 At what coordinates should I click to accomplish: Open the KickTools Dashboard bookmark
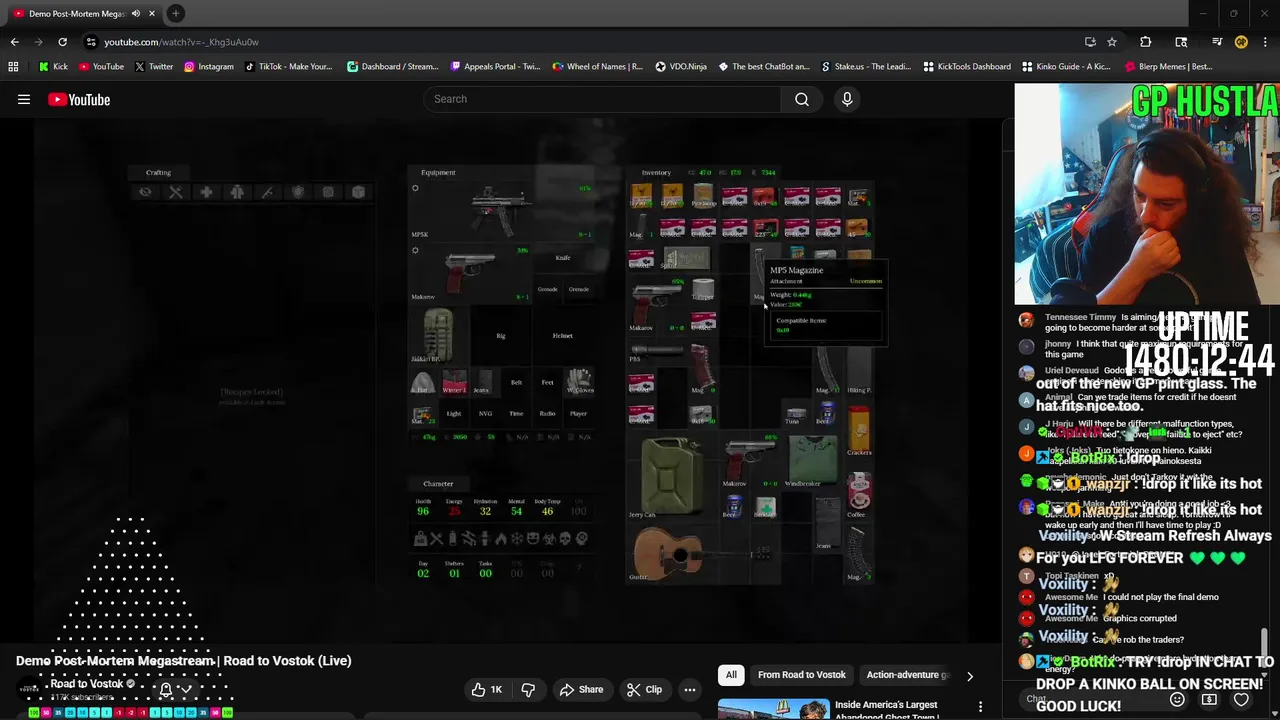click(x=967, y=66)
